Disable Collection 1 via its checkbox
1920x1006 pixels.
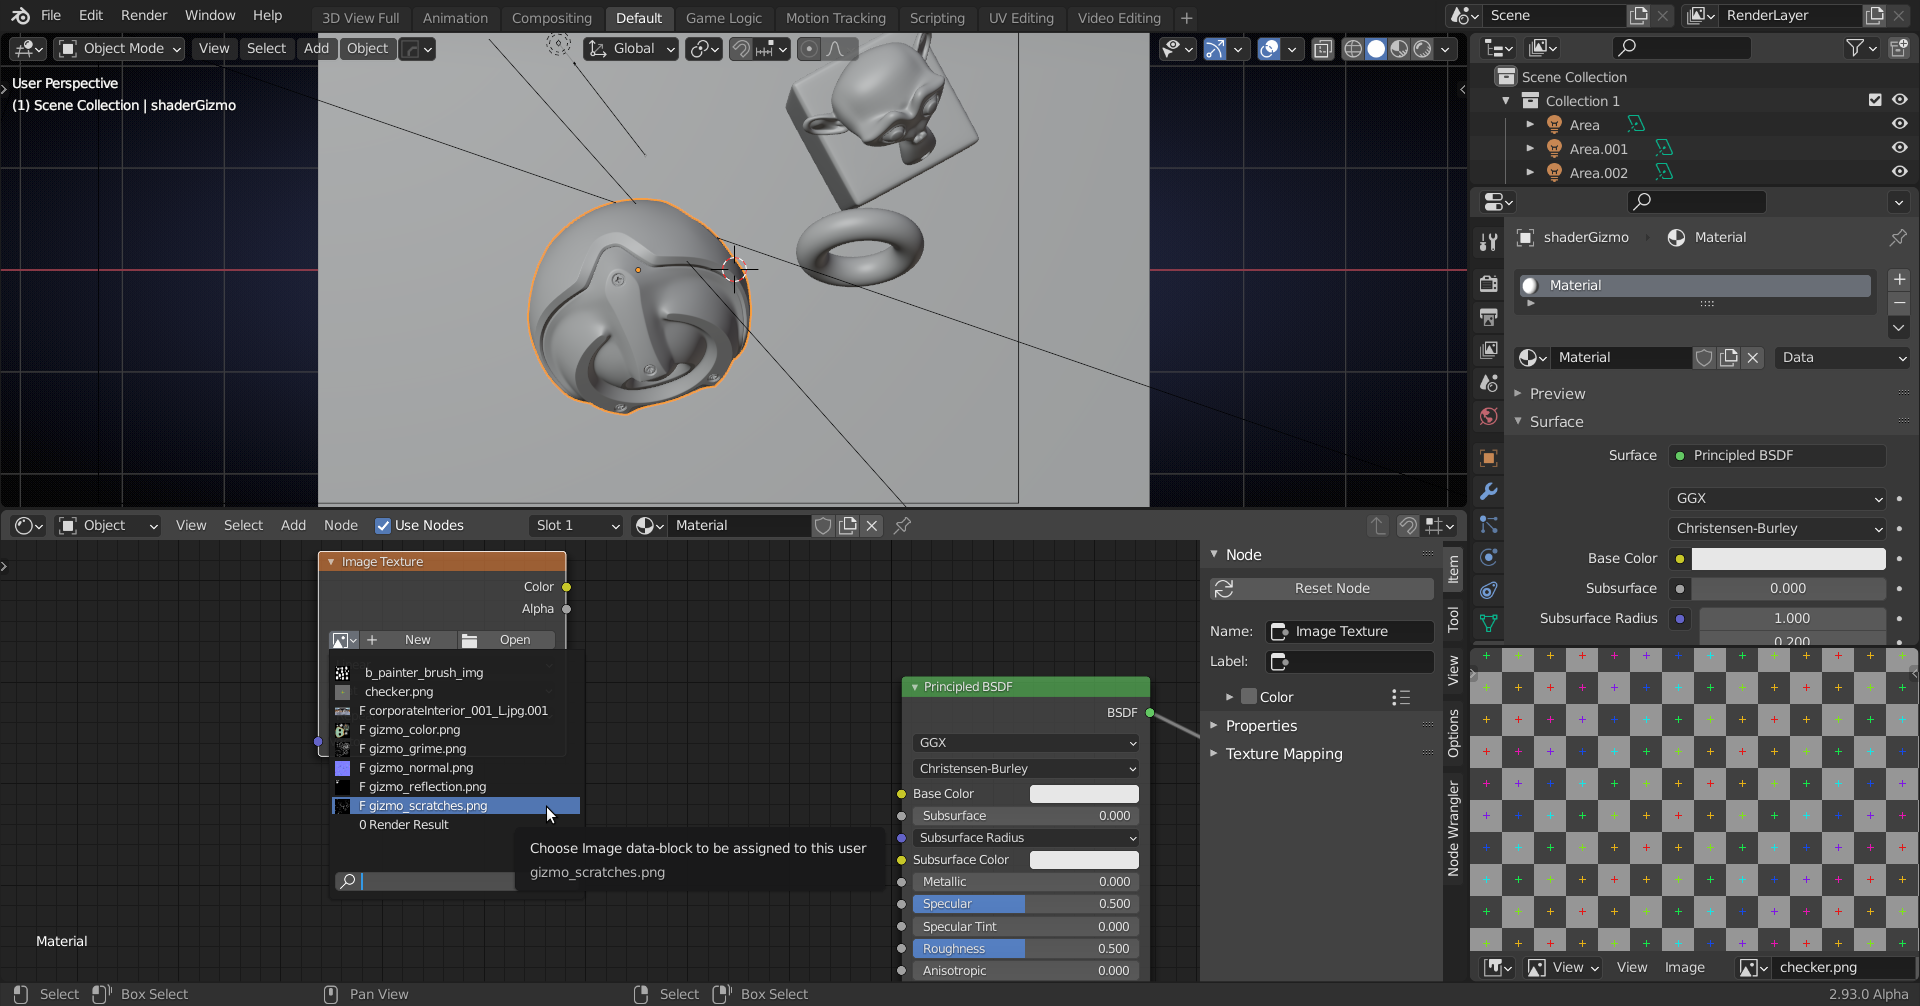pyautogui.click(x=1874, y=99)
